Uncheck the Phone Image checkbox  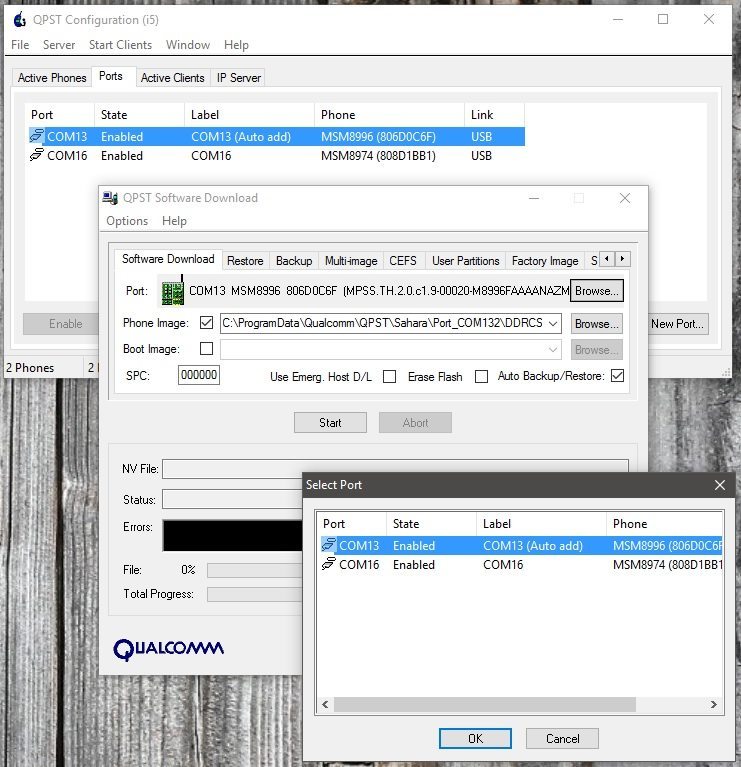(x=207, y=323)
